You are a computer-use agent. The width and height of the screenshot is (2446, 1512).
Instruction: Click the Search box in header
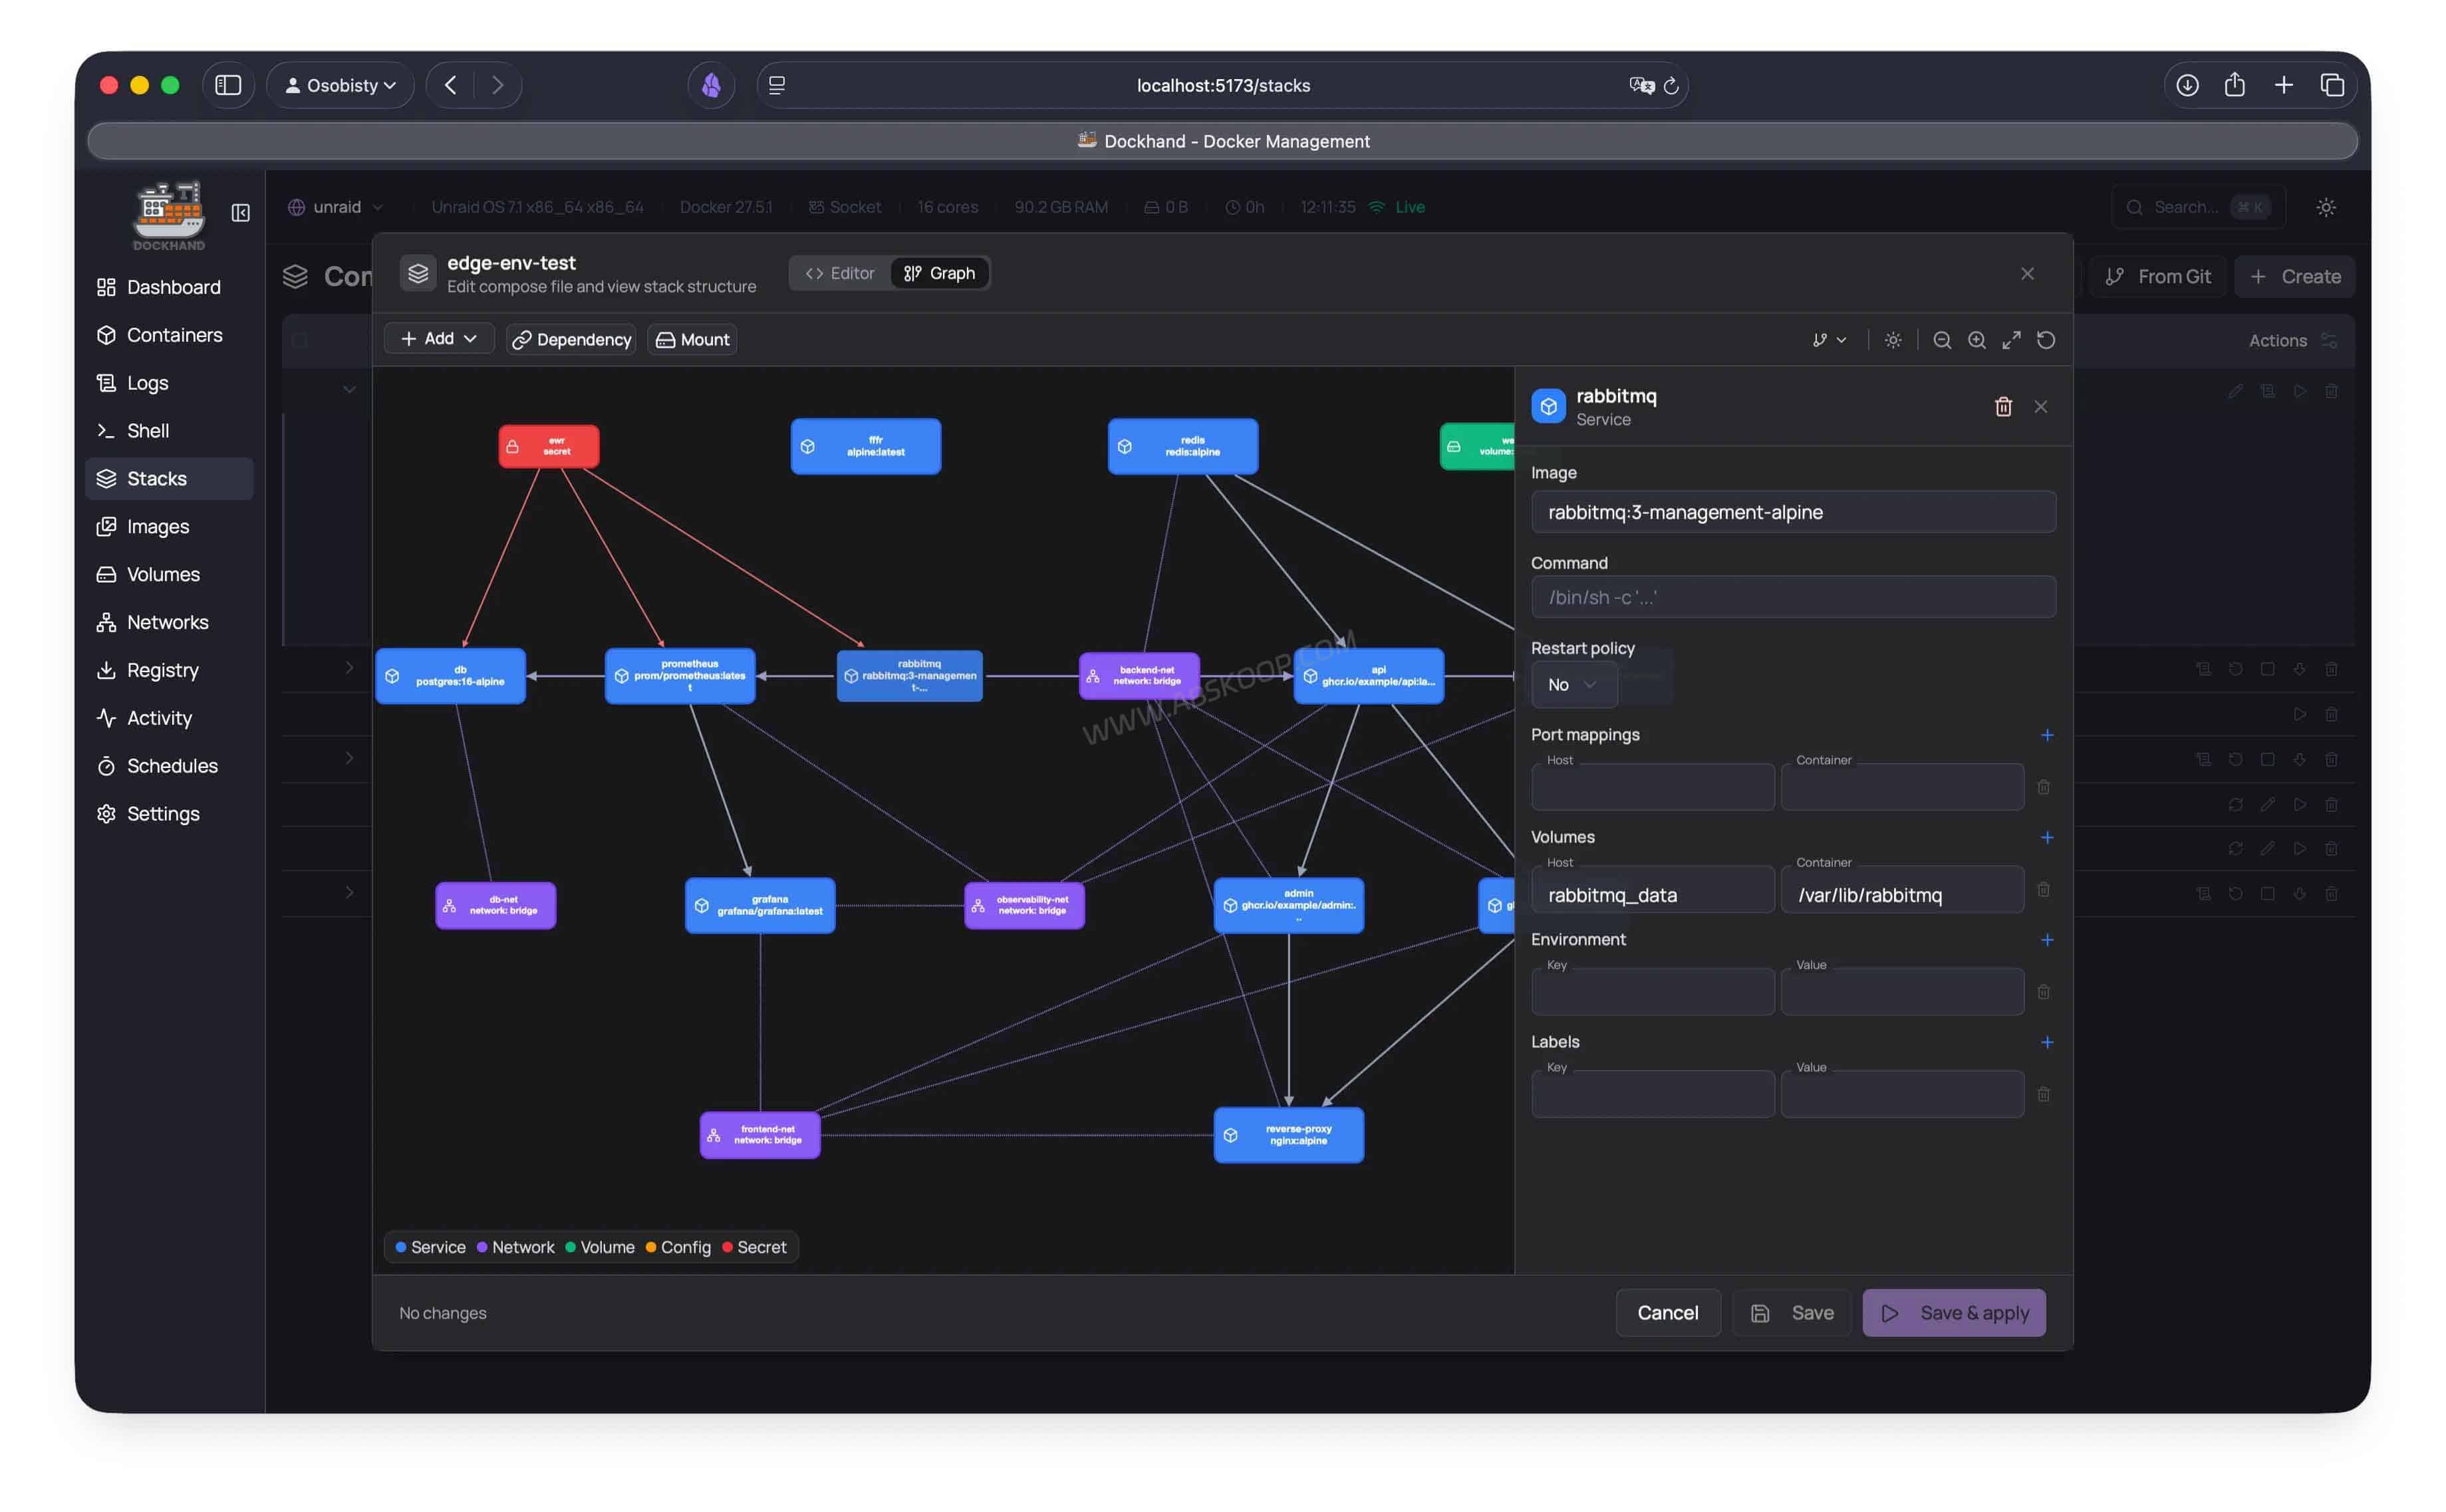[x=2198, y=207]
